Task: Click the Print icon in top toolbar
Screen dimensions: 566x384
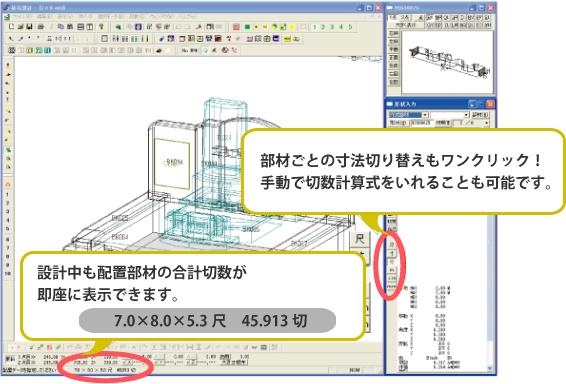Action: pyautogui.click(x=41, y=27)
